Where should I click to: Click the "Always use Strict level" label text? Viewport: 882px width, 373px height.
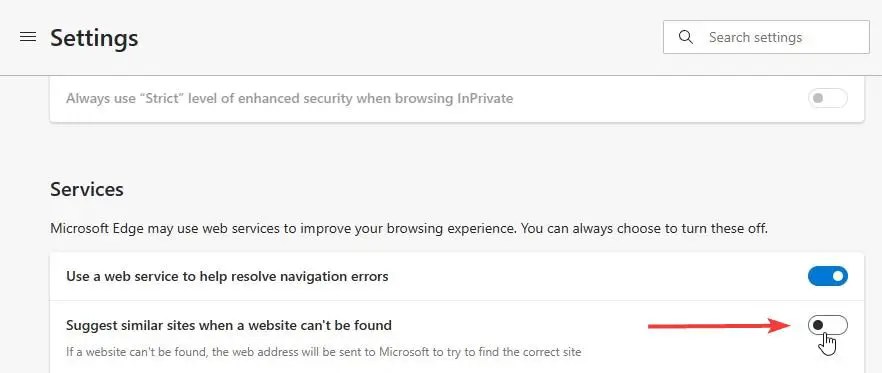tap(289, 98)
